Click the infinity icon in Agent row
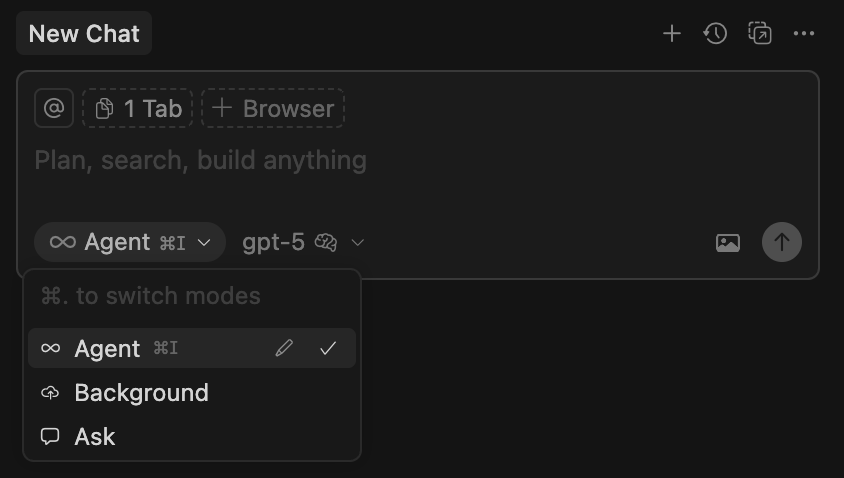This screenshot has height=478, width=844. (x=50, y=348)
